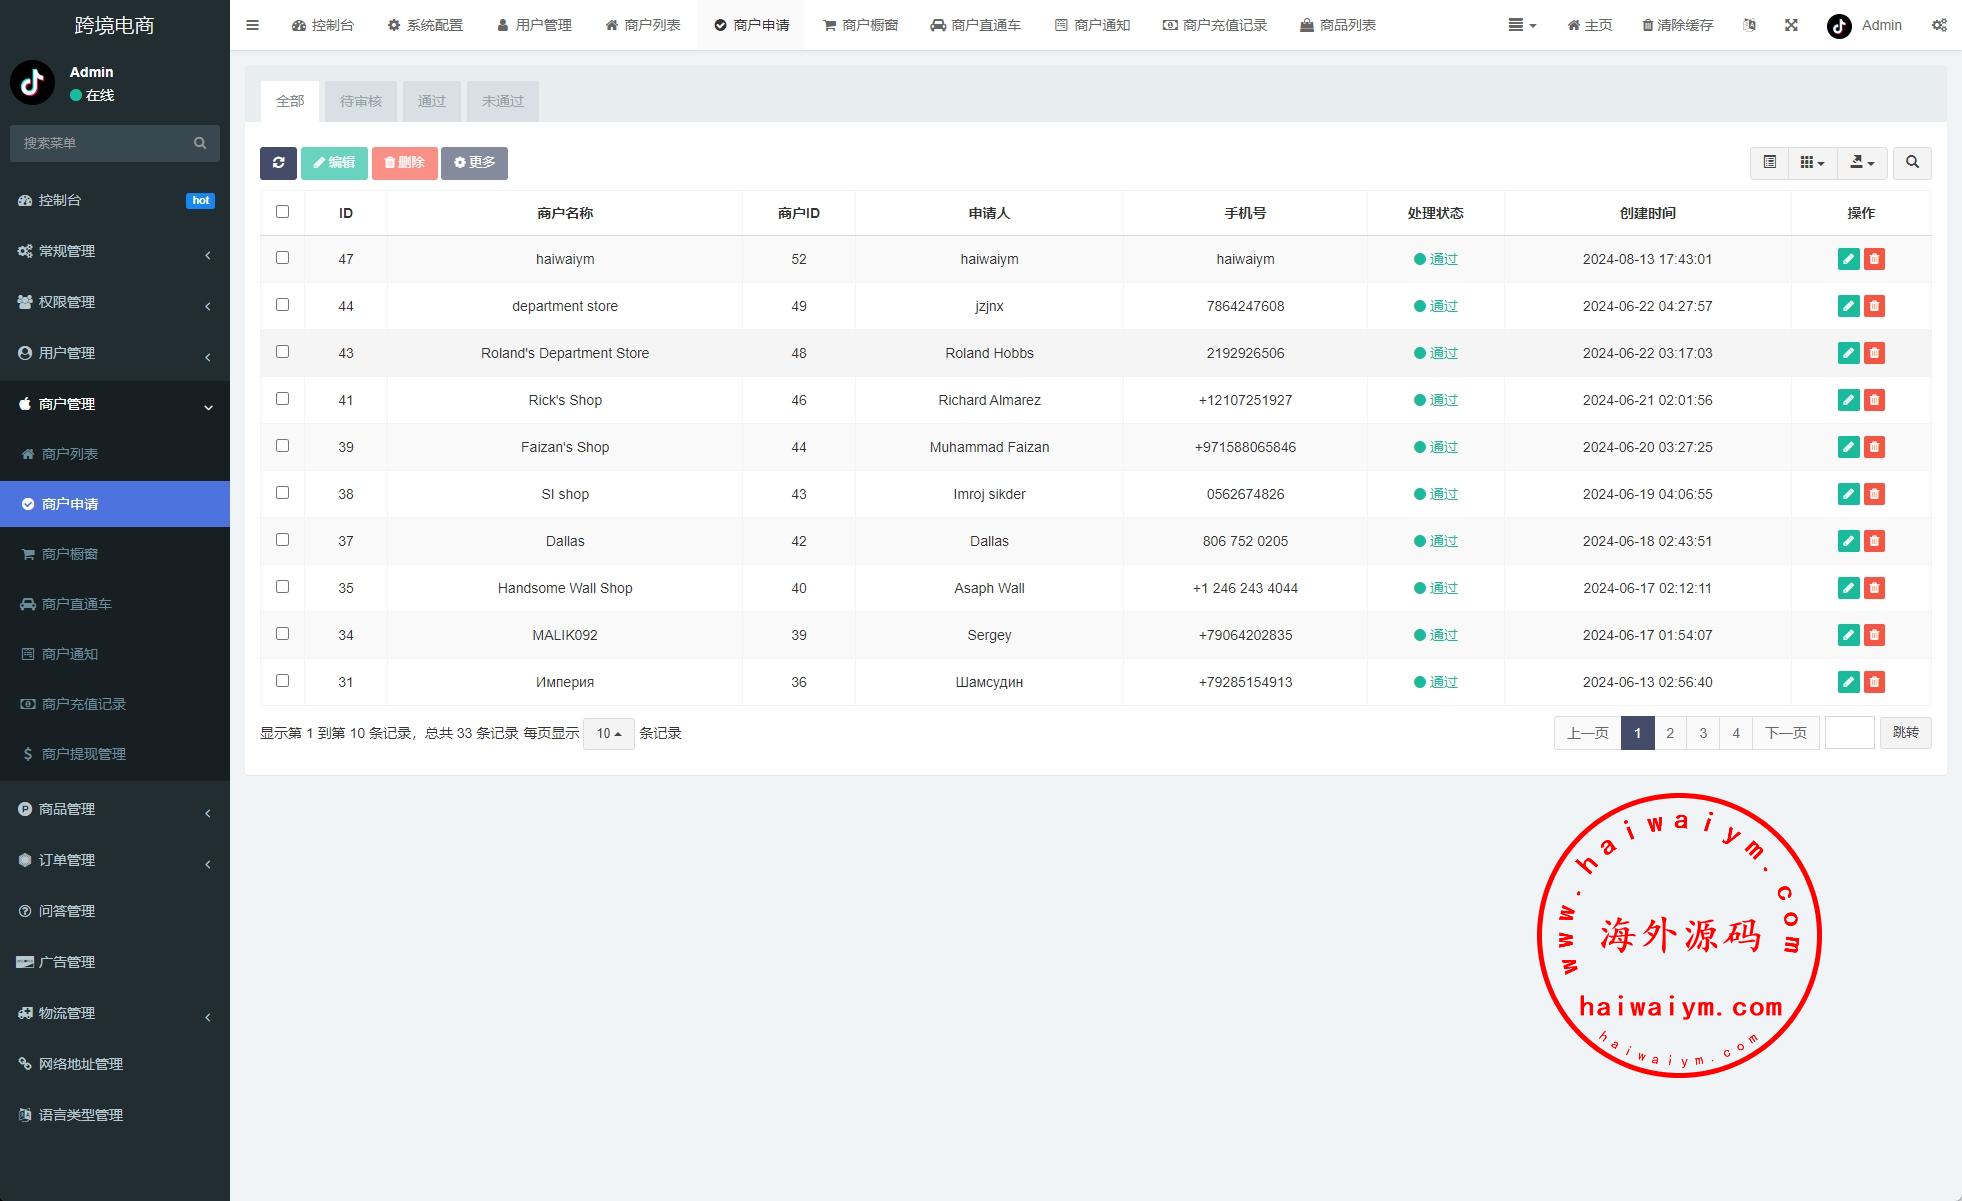Click the settings cogs icon at top right
The height and width of the screenshot is (1201, 1962).
point(1938,25)
